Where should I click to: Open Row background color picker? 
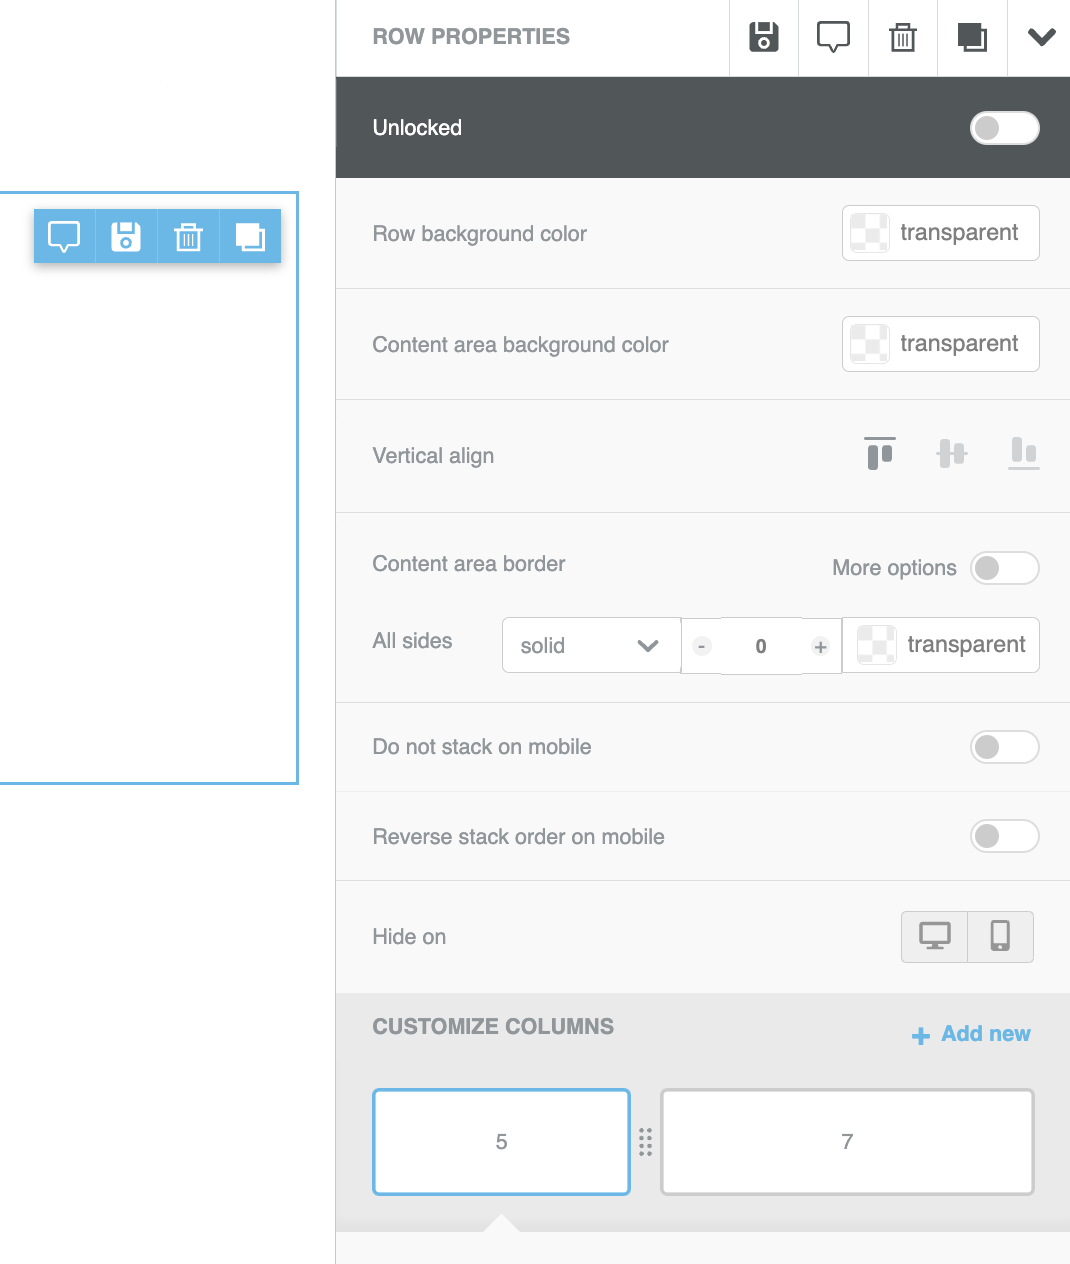tap(940, 233)
